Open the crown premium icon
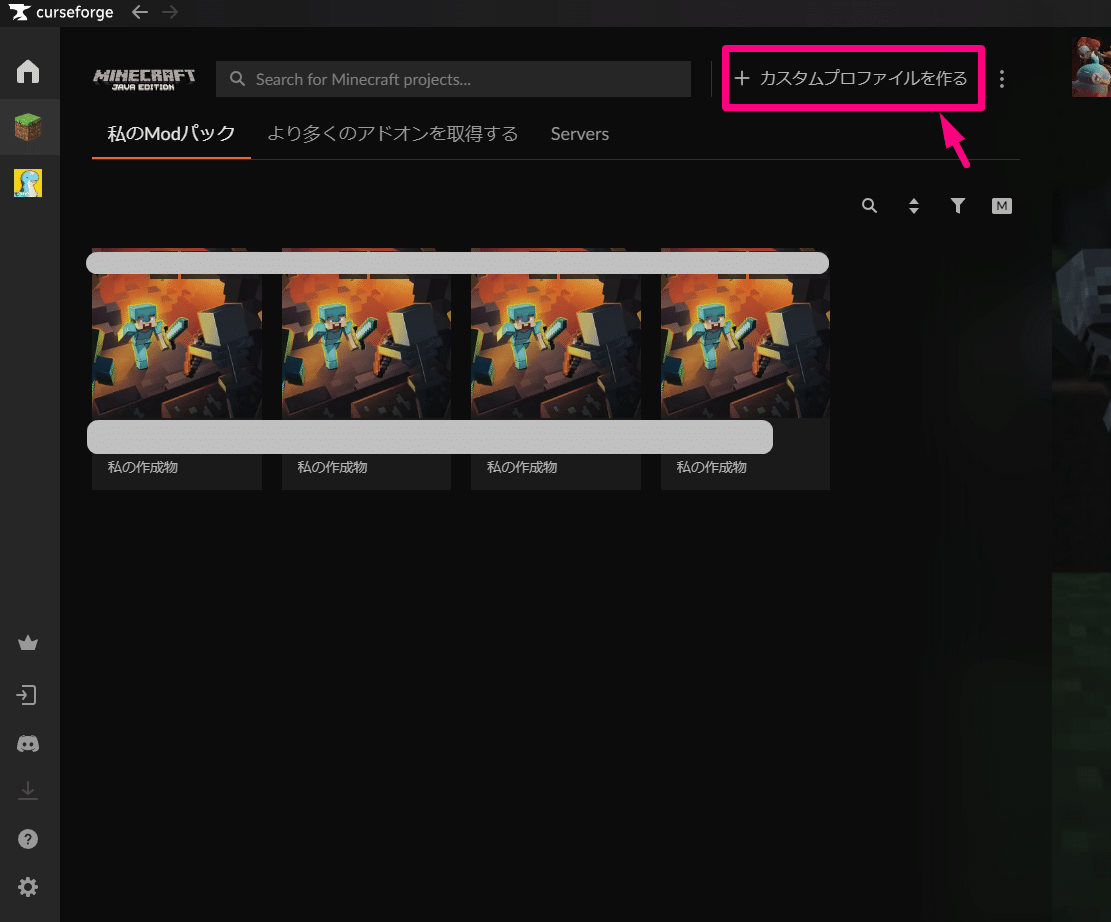This screenshot has height=922, width=1111. [x=28, y=643]
